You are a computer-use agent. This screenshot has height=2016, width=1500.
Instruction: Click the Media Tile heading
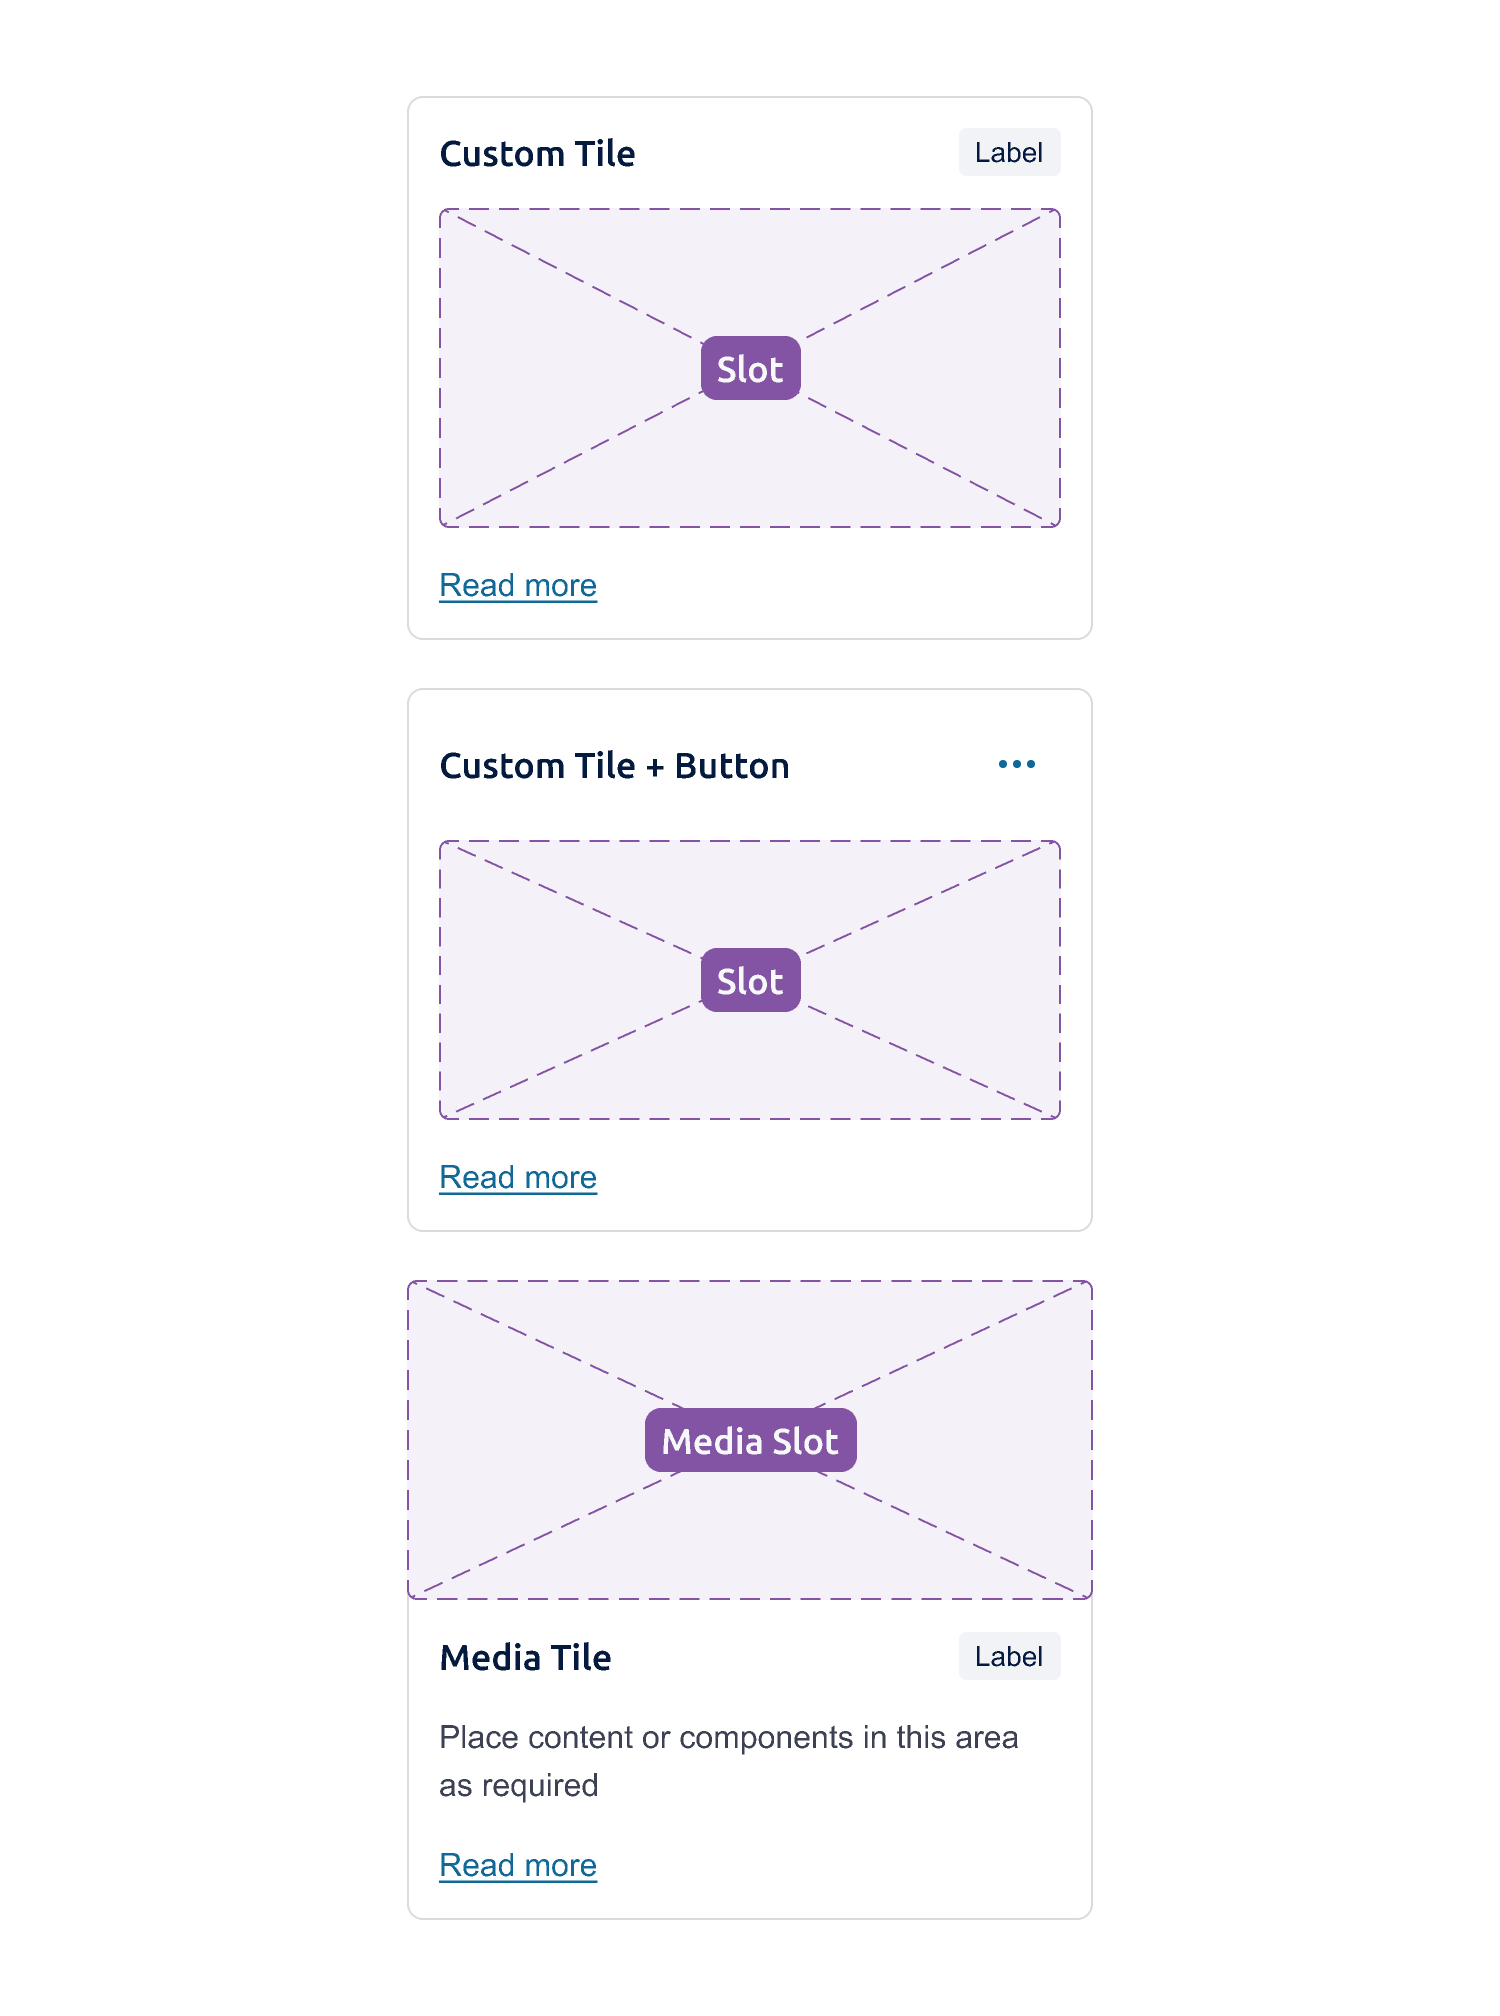525,1657
